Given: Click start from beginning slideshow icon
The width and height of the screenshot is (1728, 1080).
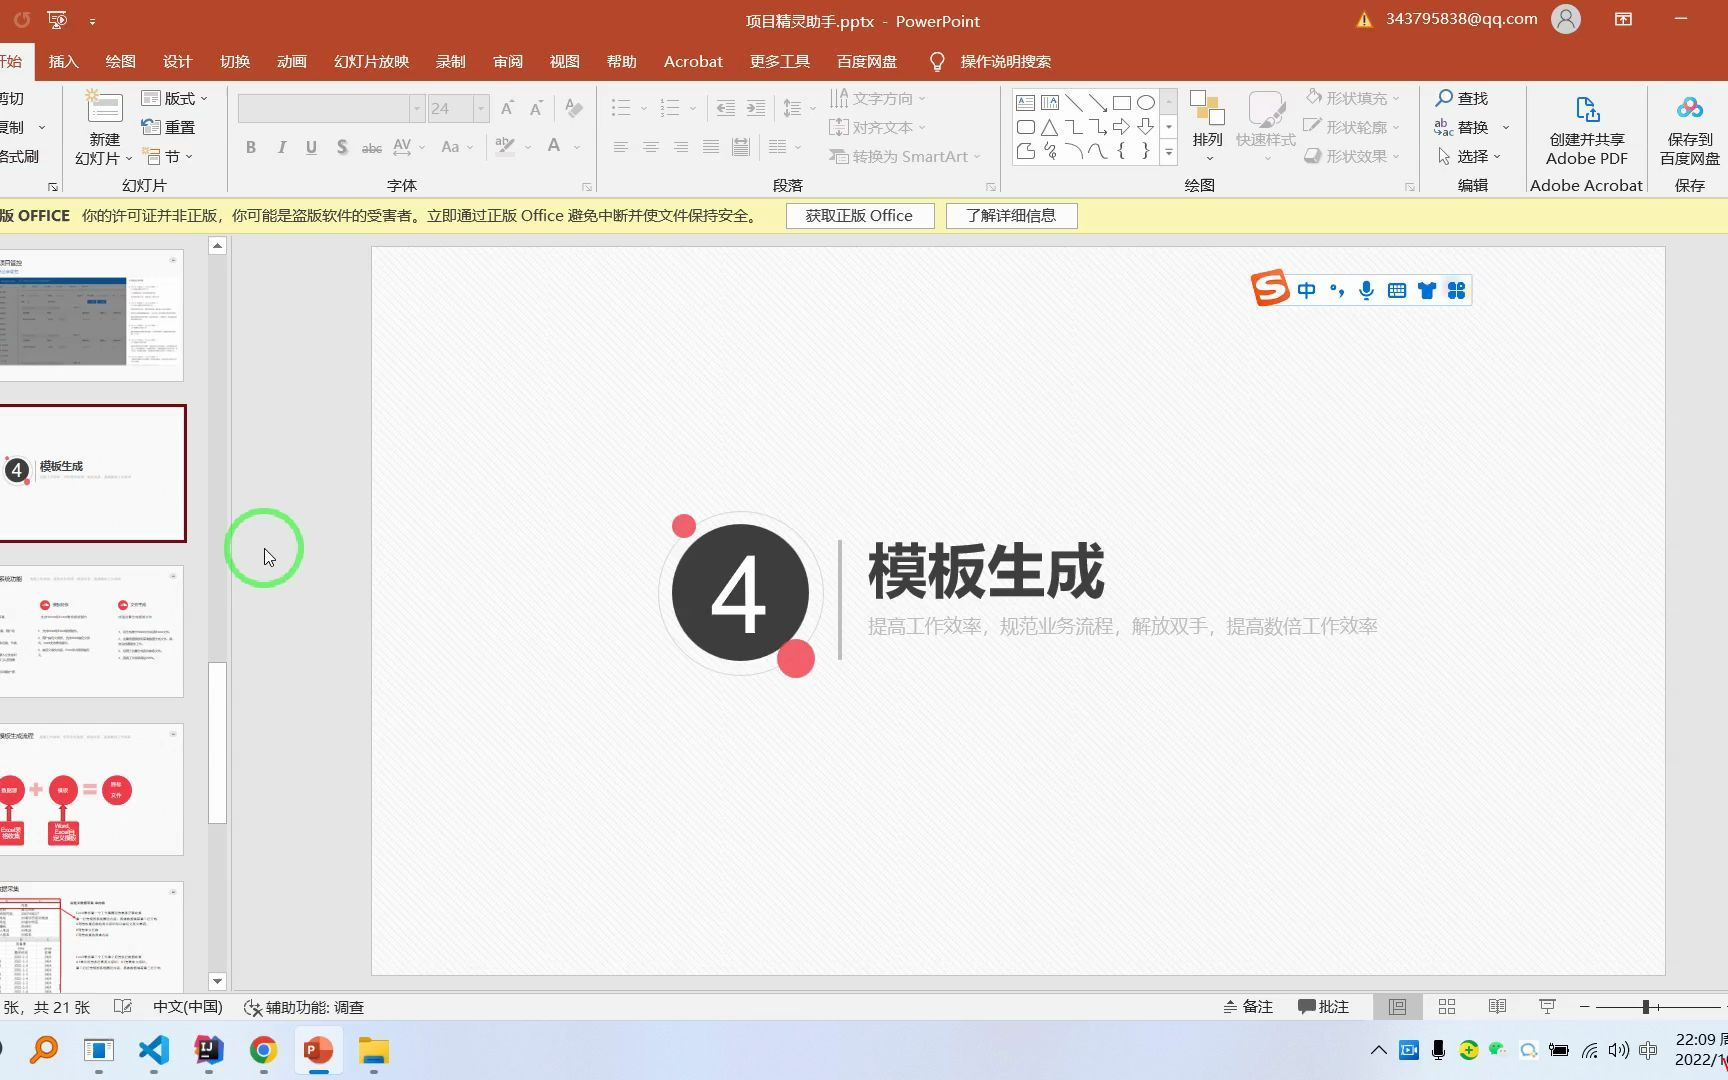Looking at the screenshot, I should tap(57, 20).
